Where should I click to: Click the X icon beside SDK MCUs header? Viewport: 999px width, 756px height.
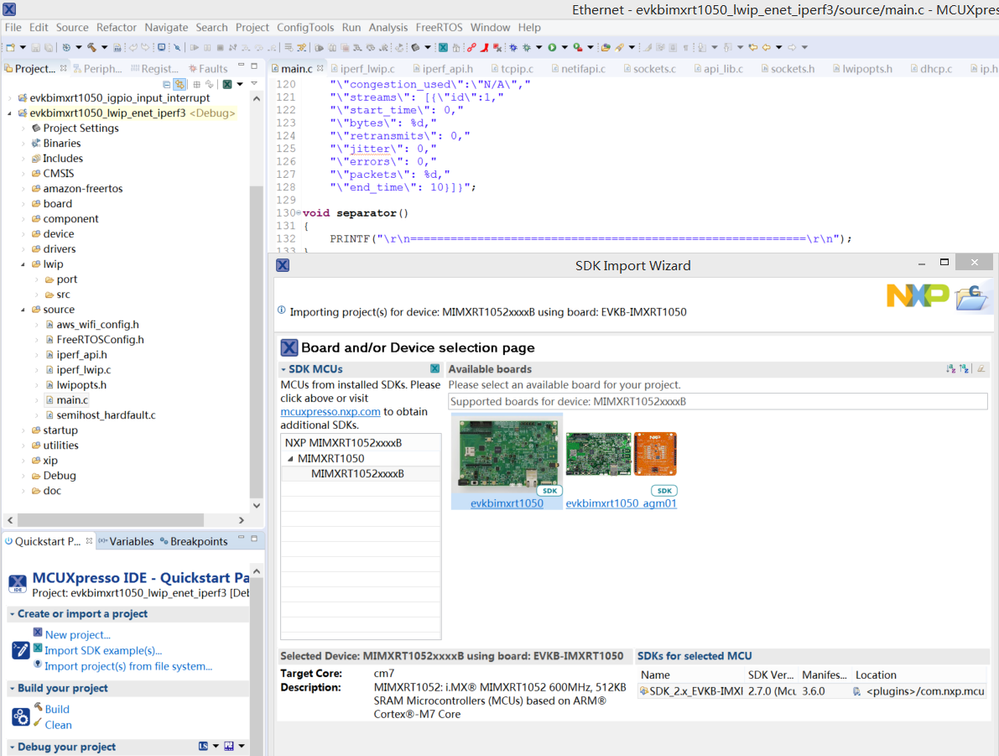point(435,369)
